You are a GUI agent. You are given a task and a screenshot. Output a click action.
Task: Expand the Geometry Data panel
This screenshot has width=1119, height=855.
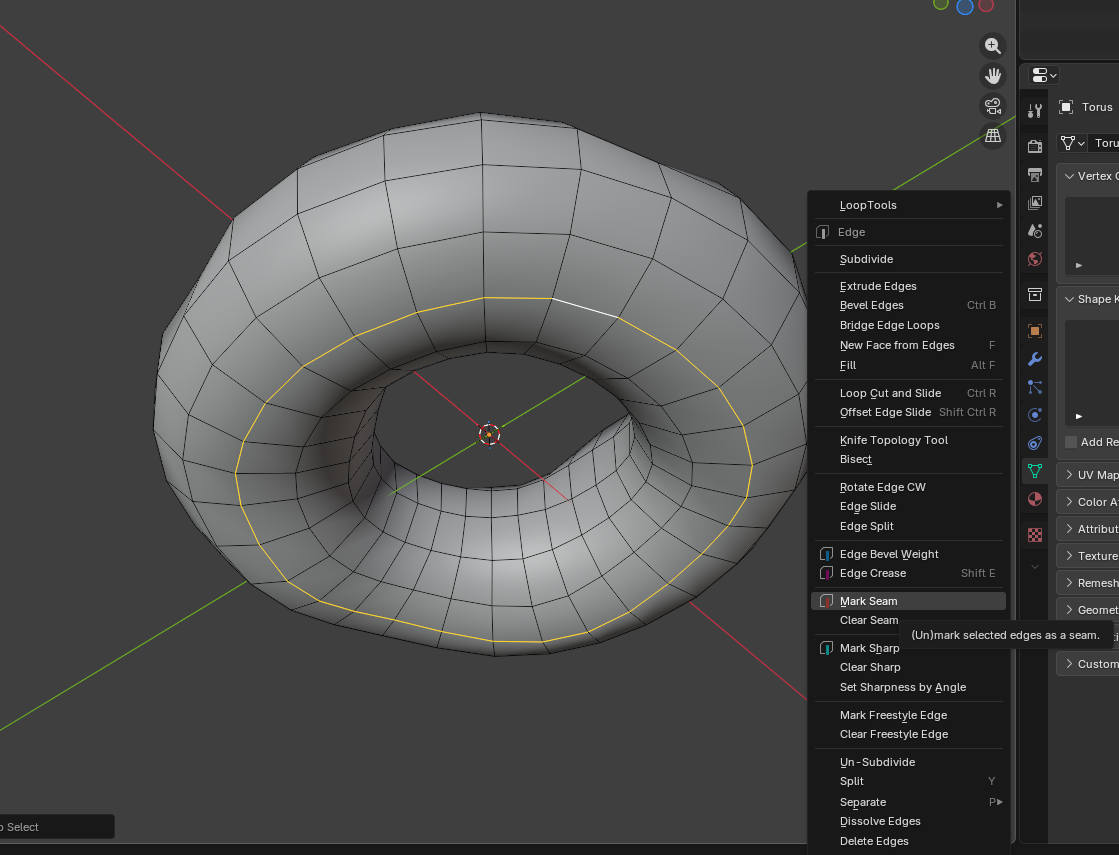1069,609
